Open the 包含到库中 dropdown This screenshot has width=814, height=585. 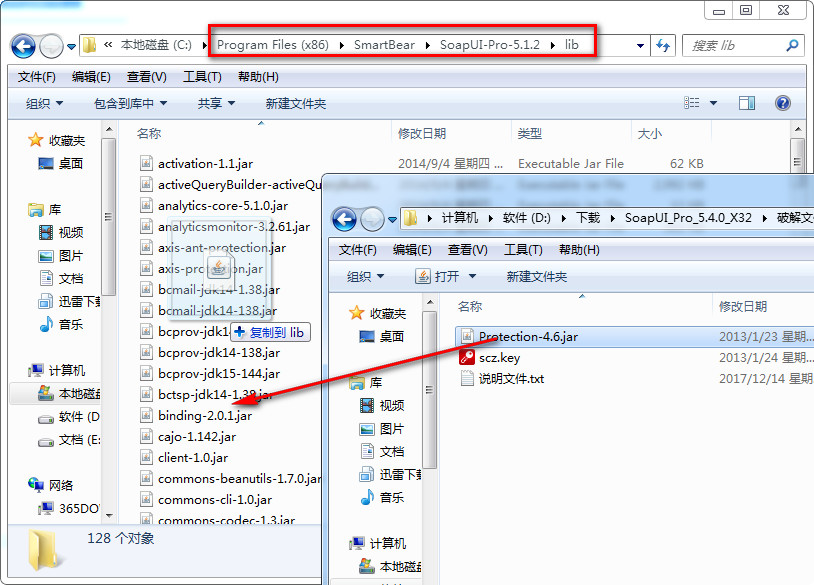[x=130, y=103]
